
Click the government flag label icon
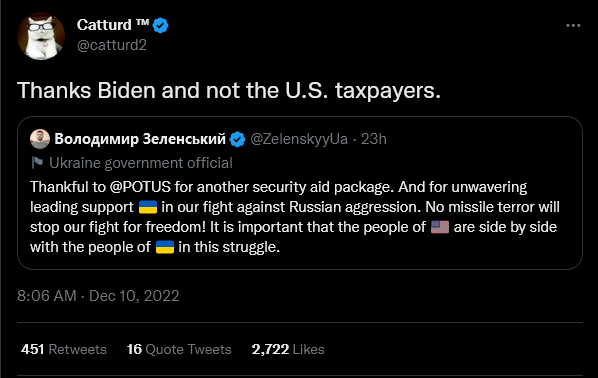pyautogui.click(x=37, y=162)
